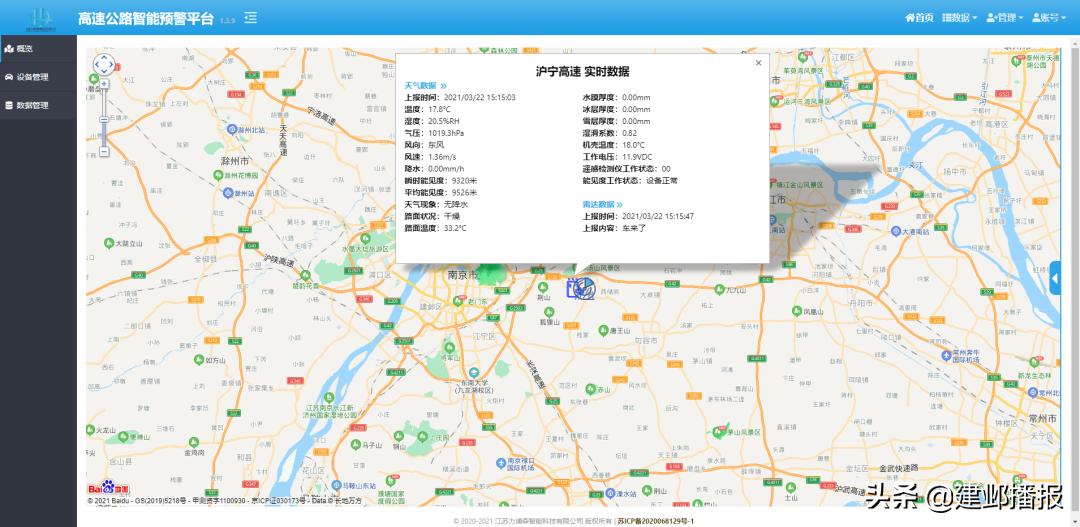The image size is (1080, 527).
Task: Select 概览 in the left sidebar
Action: (39, 48)
